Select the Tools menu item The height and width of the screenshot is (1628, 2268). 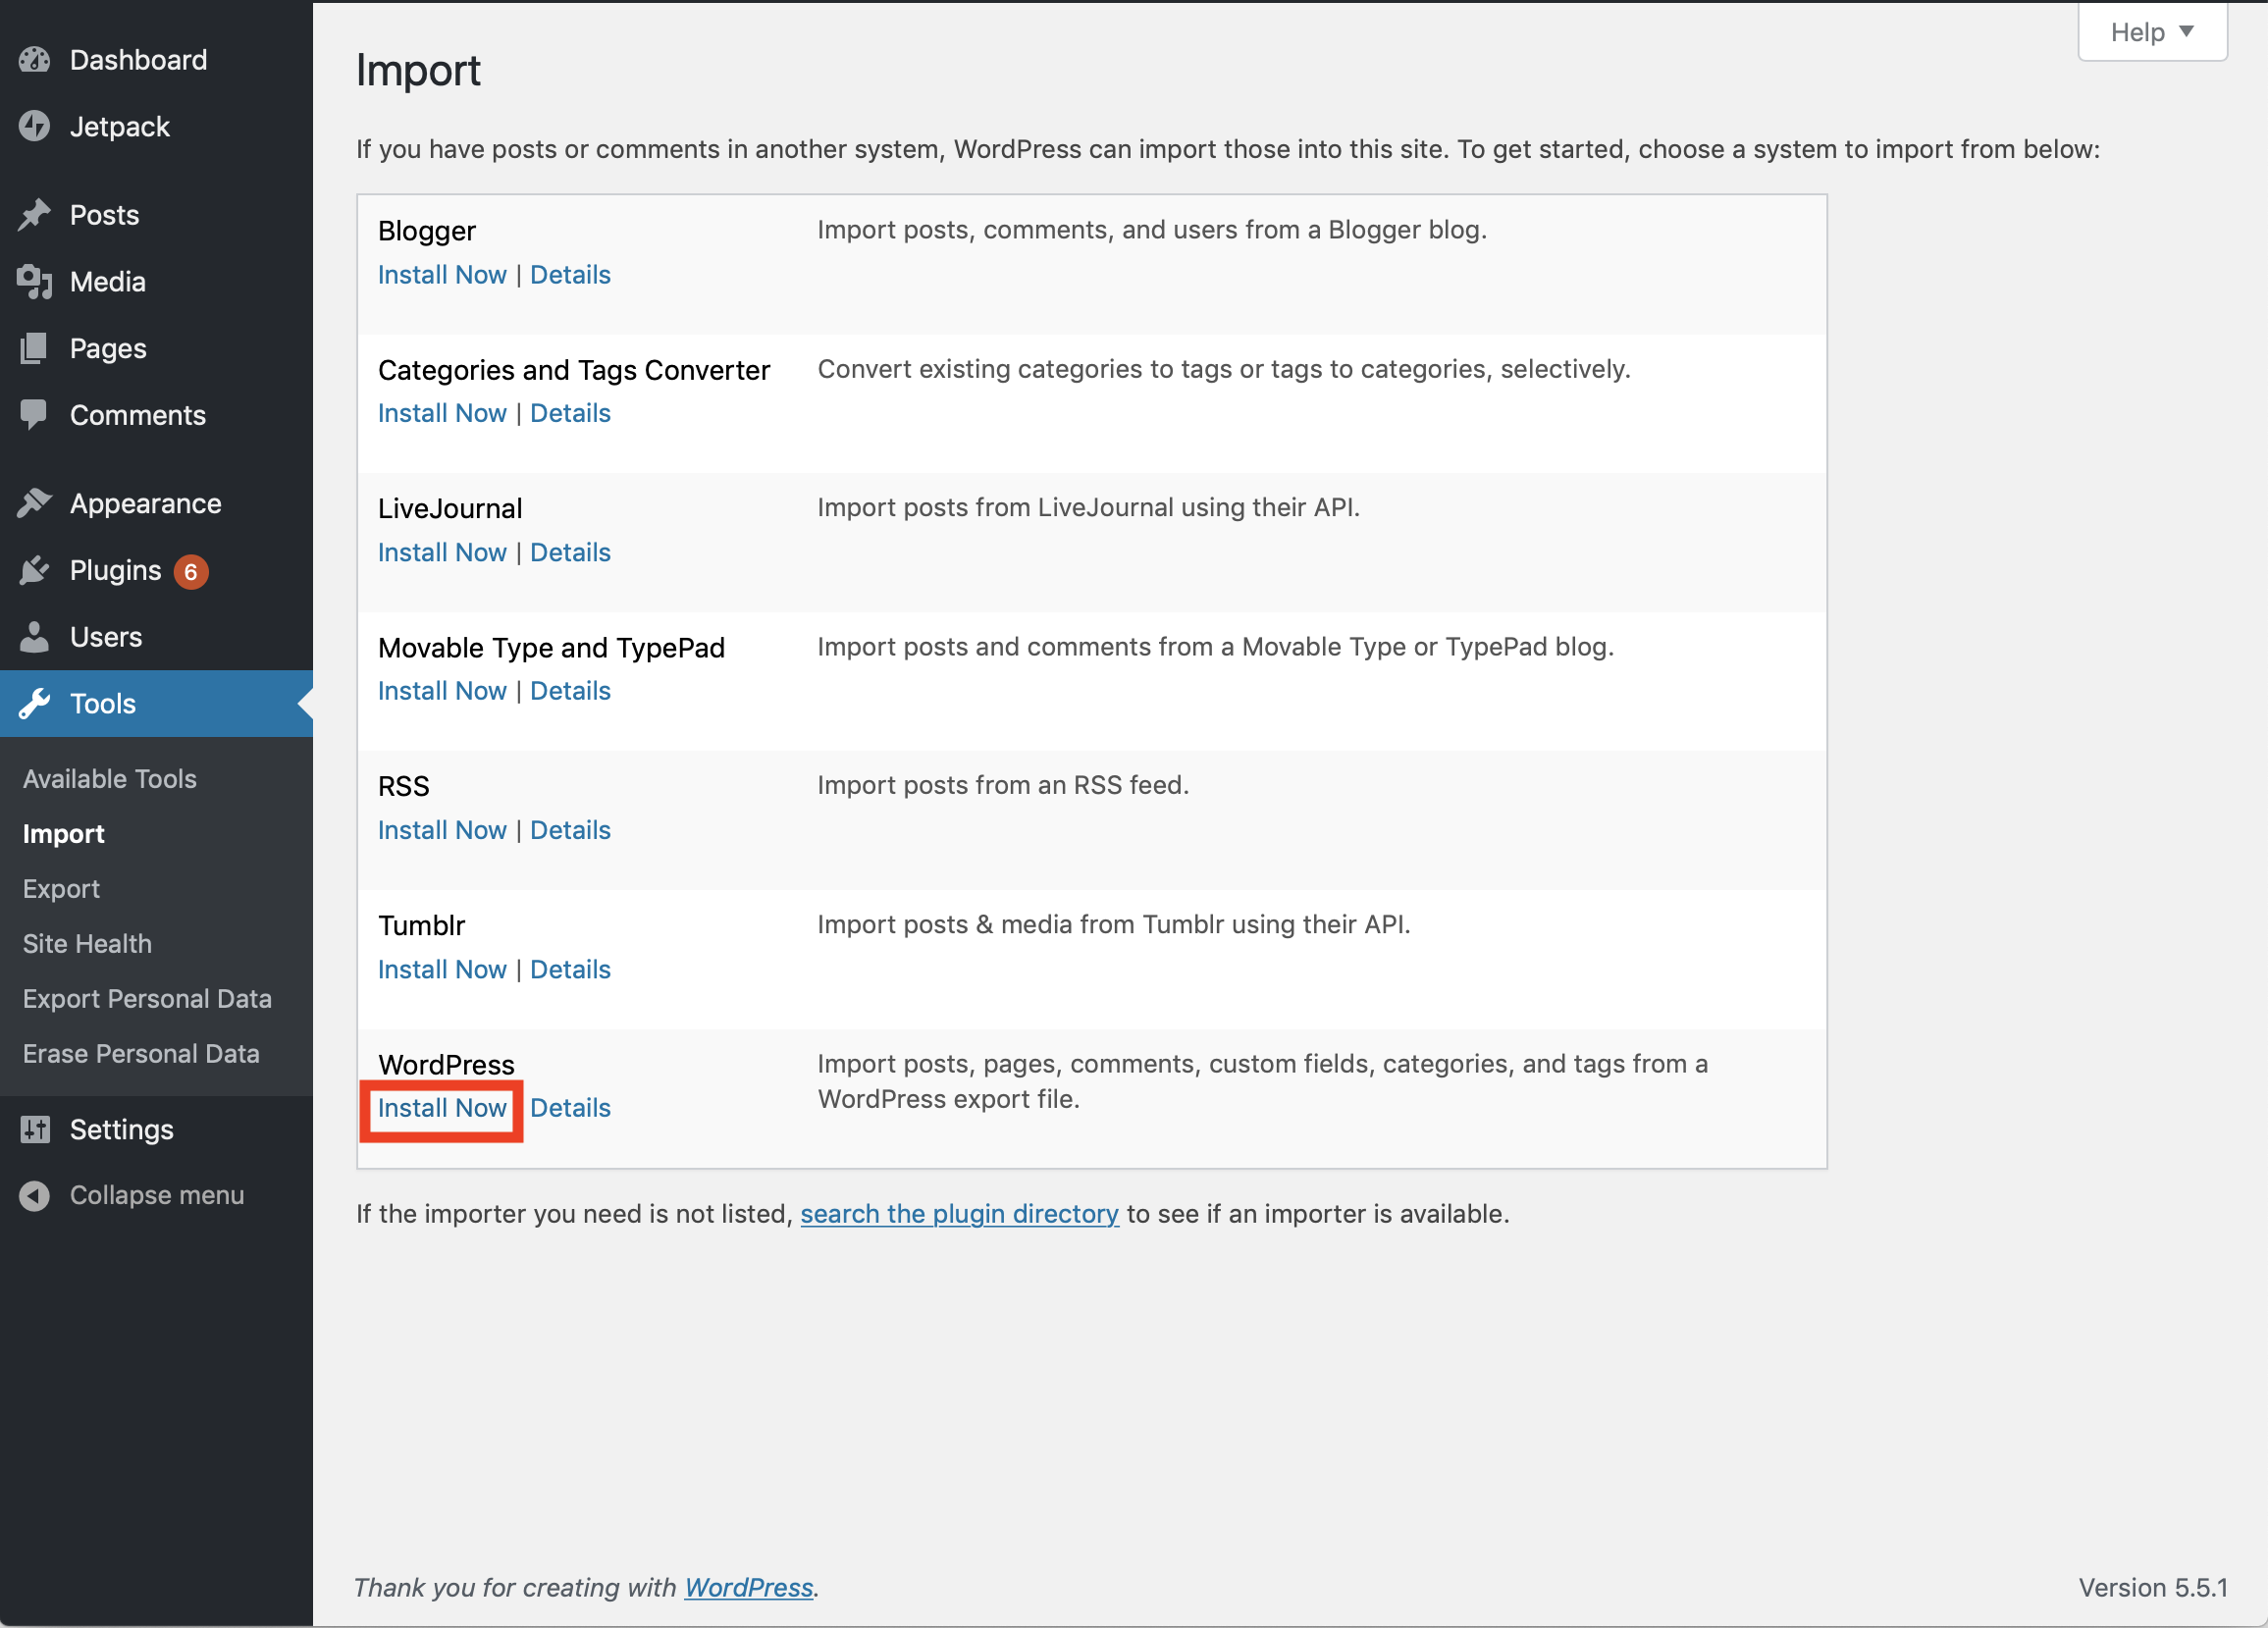(156, 704)
